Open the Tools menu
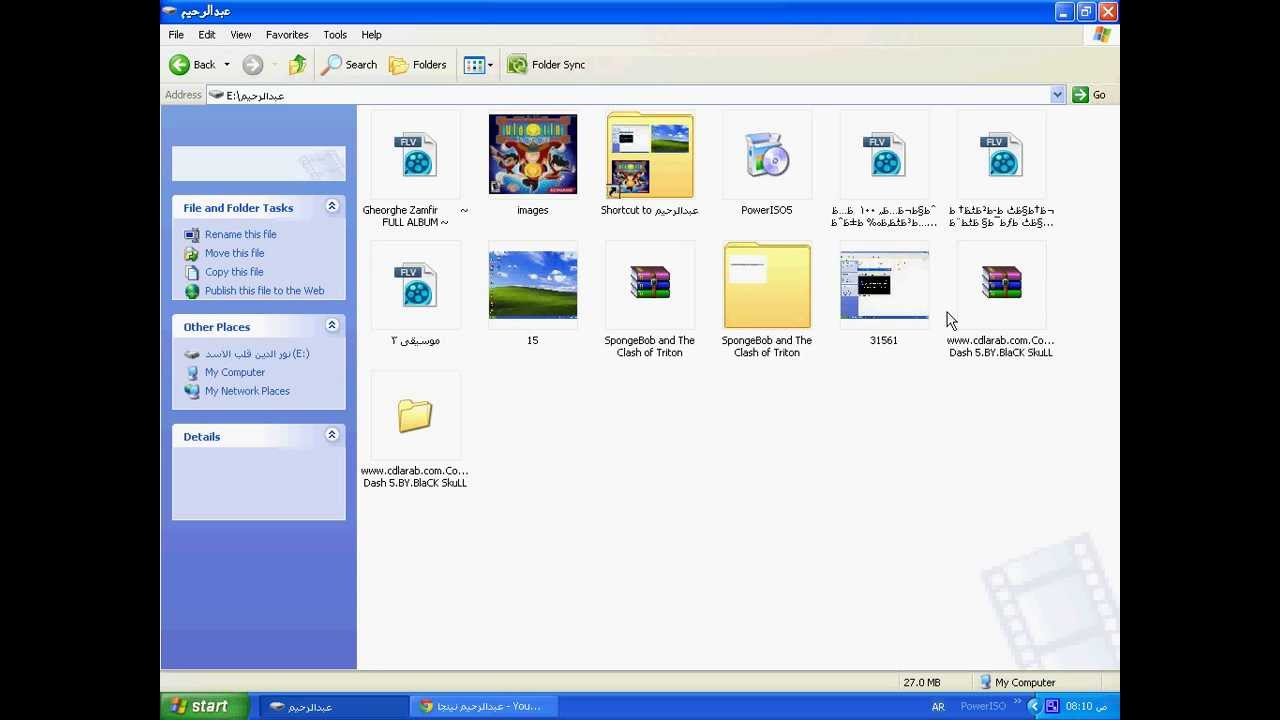 pos(335,35)
